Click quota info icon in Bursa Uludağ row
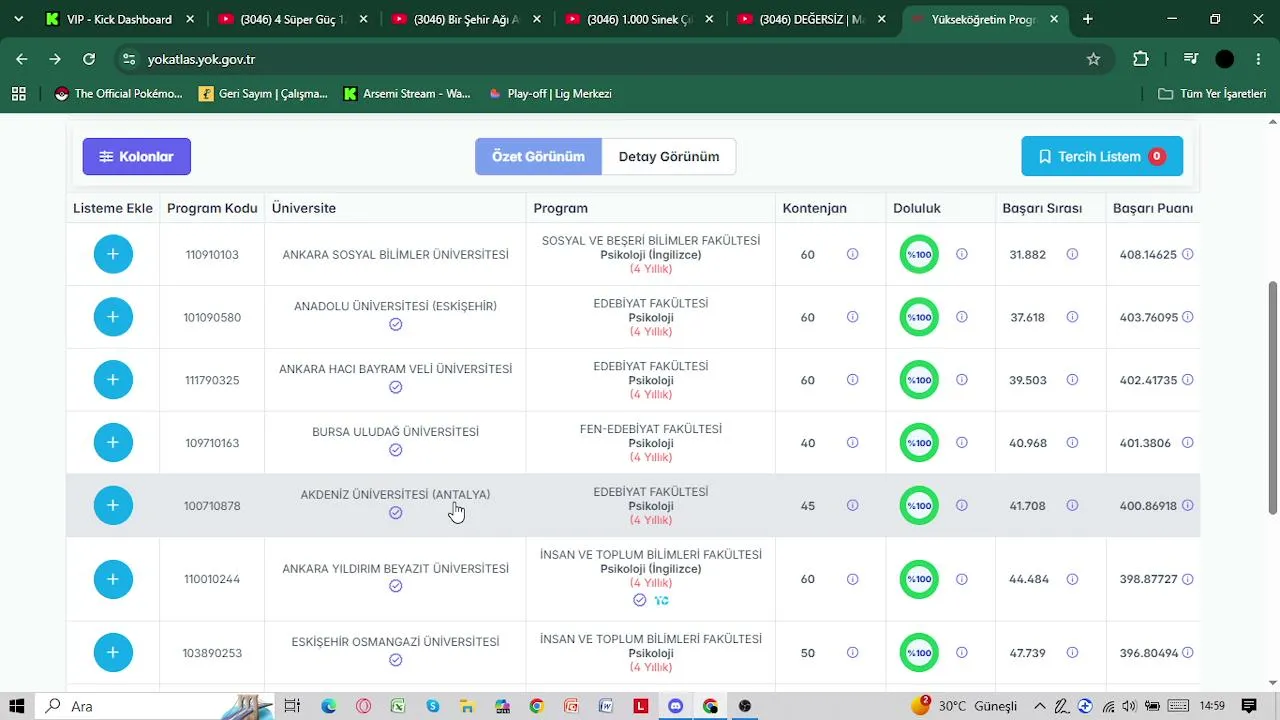Viewport: 1280px width, 720px height. click(x=853, y=443)
